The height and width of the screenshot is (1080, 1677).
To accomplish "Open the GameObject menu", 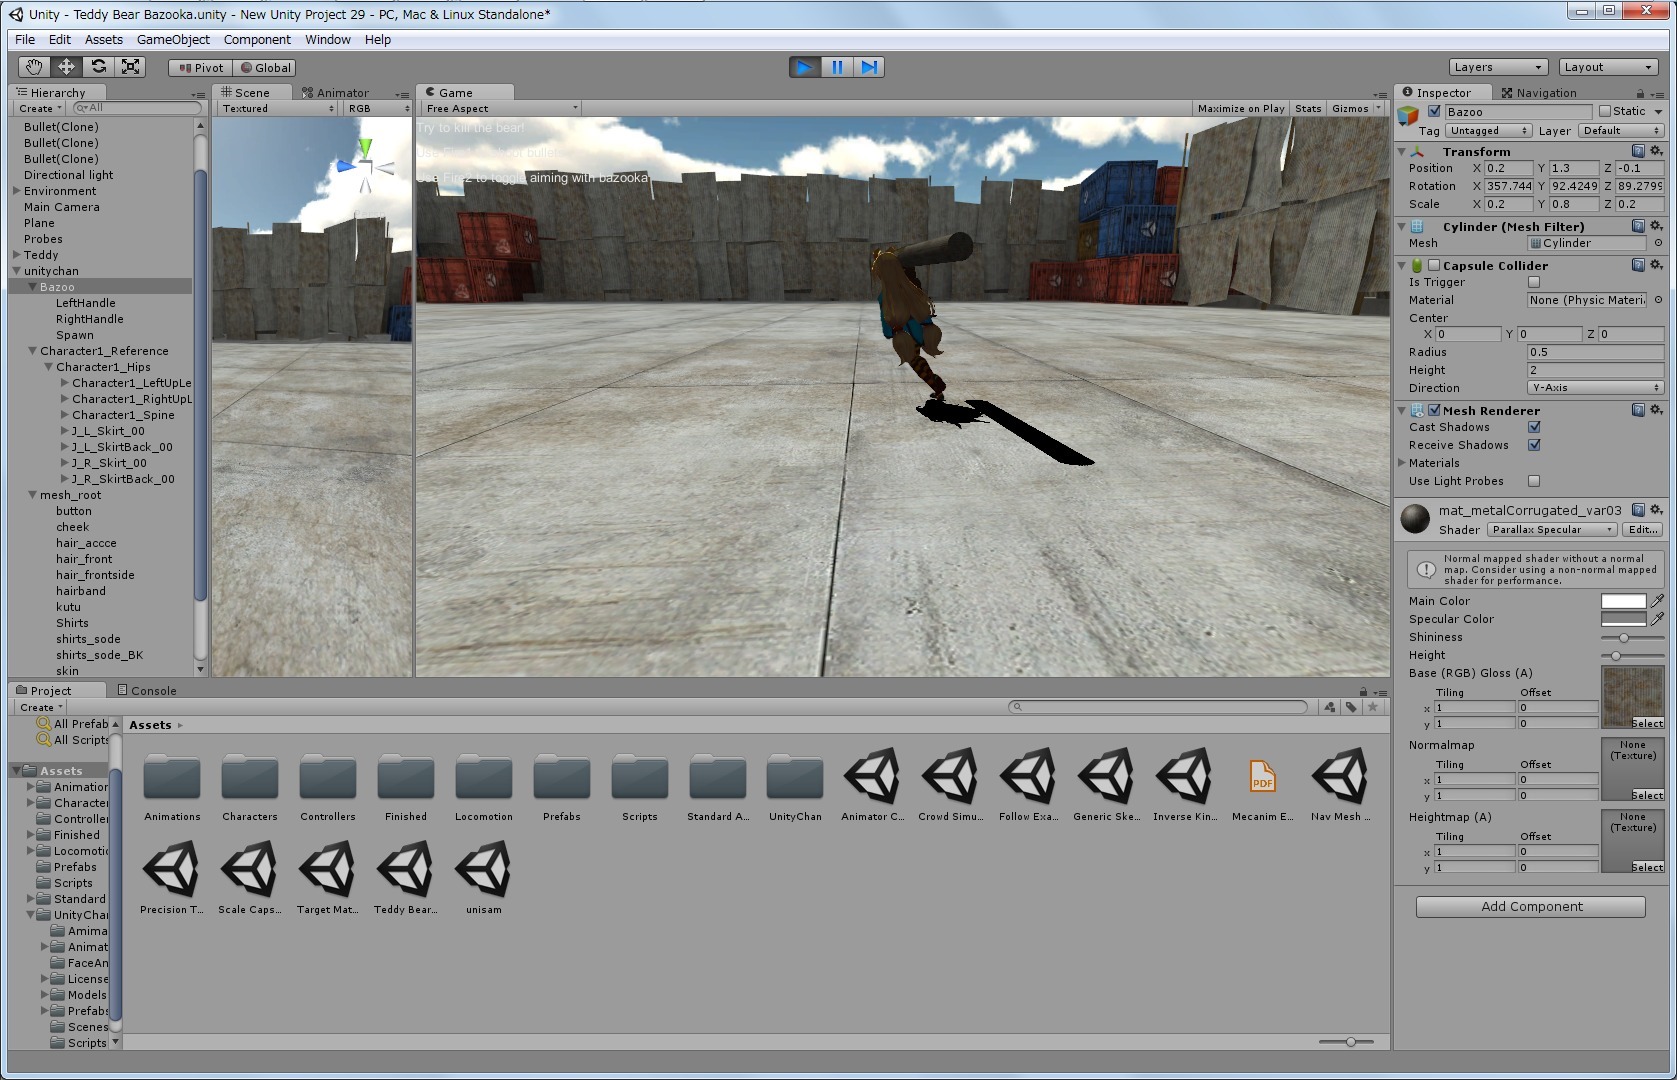I will click(x=173, y=39).
